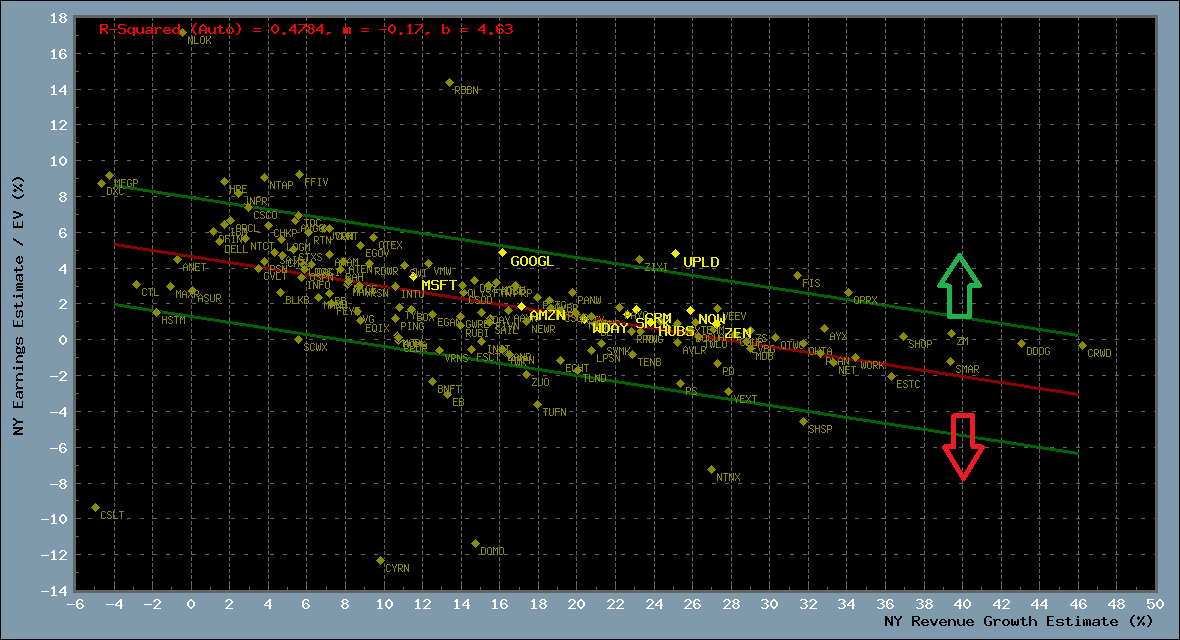Click the HSTM ticker label
This screenshot has width=1180, height=640.
click(173, 321)
